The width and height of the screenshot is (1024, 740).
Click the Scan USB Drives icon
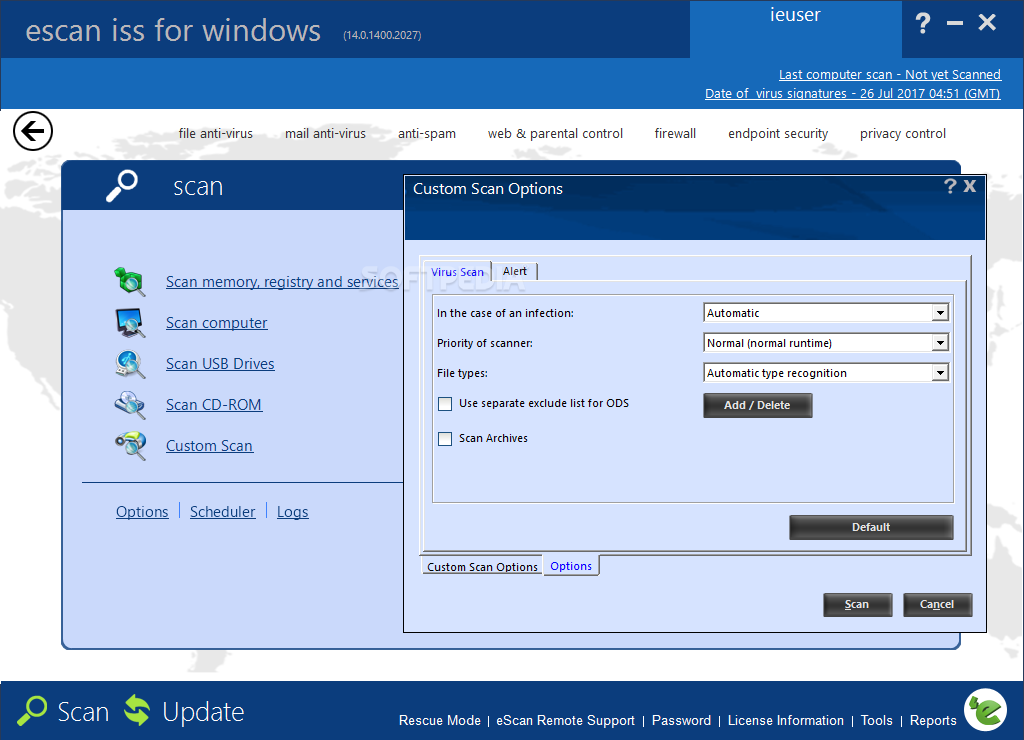130,364
